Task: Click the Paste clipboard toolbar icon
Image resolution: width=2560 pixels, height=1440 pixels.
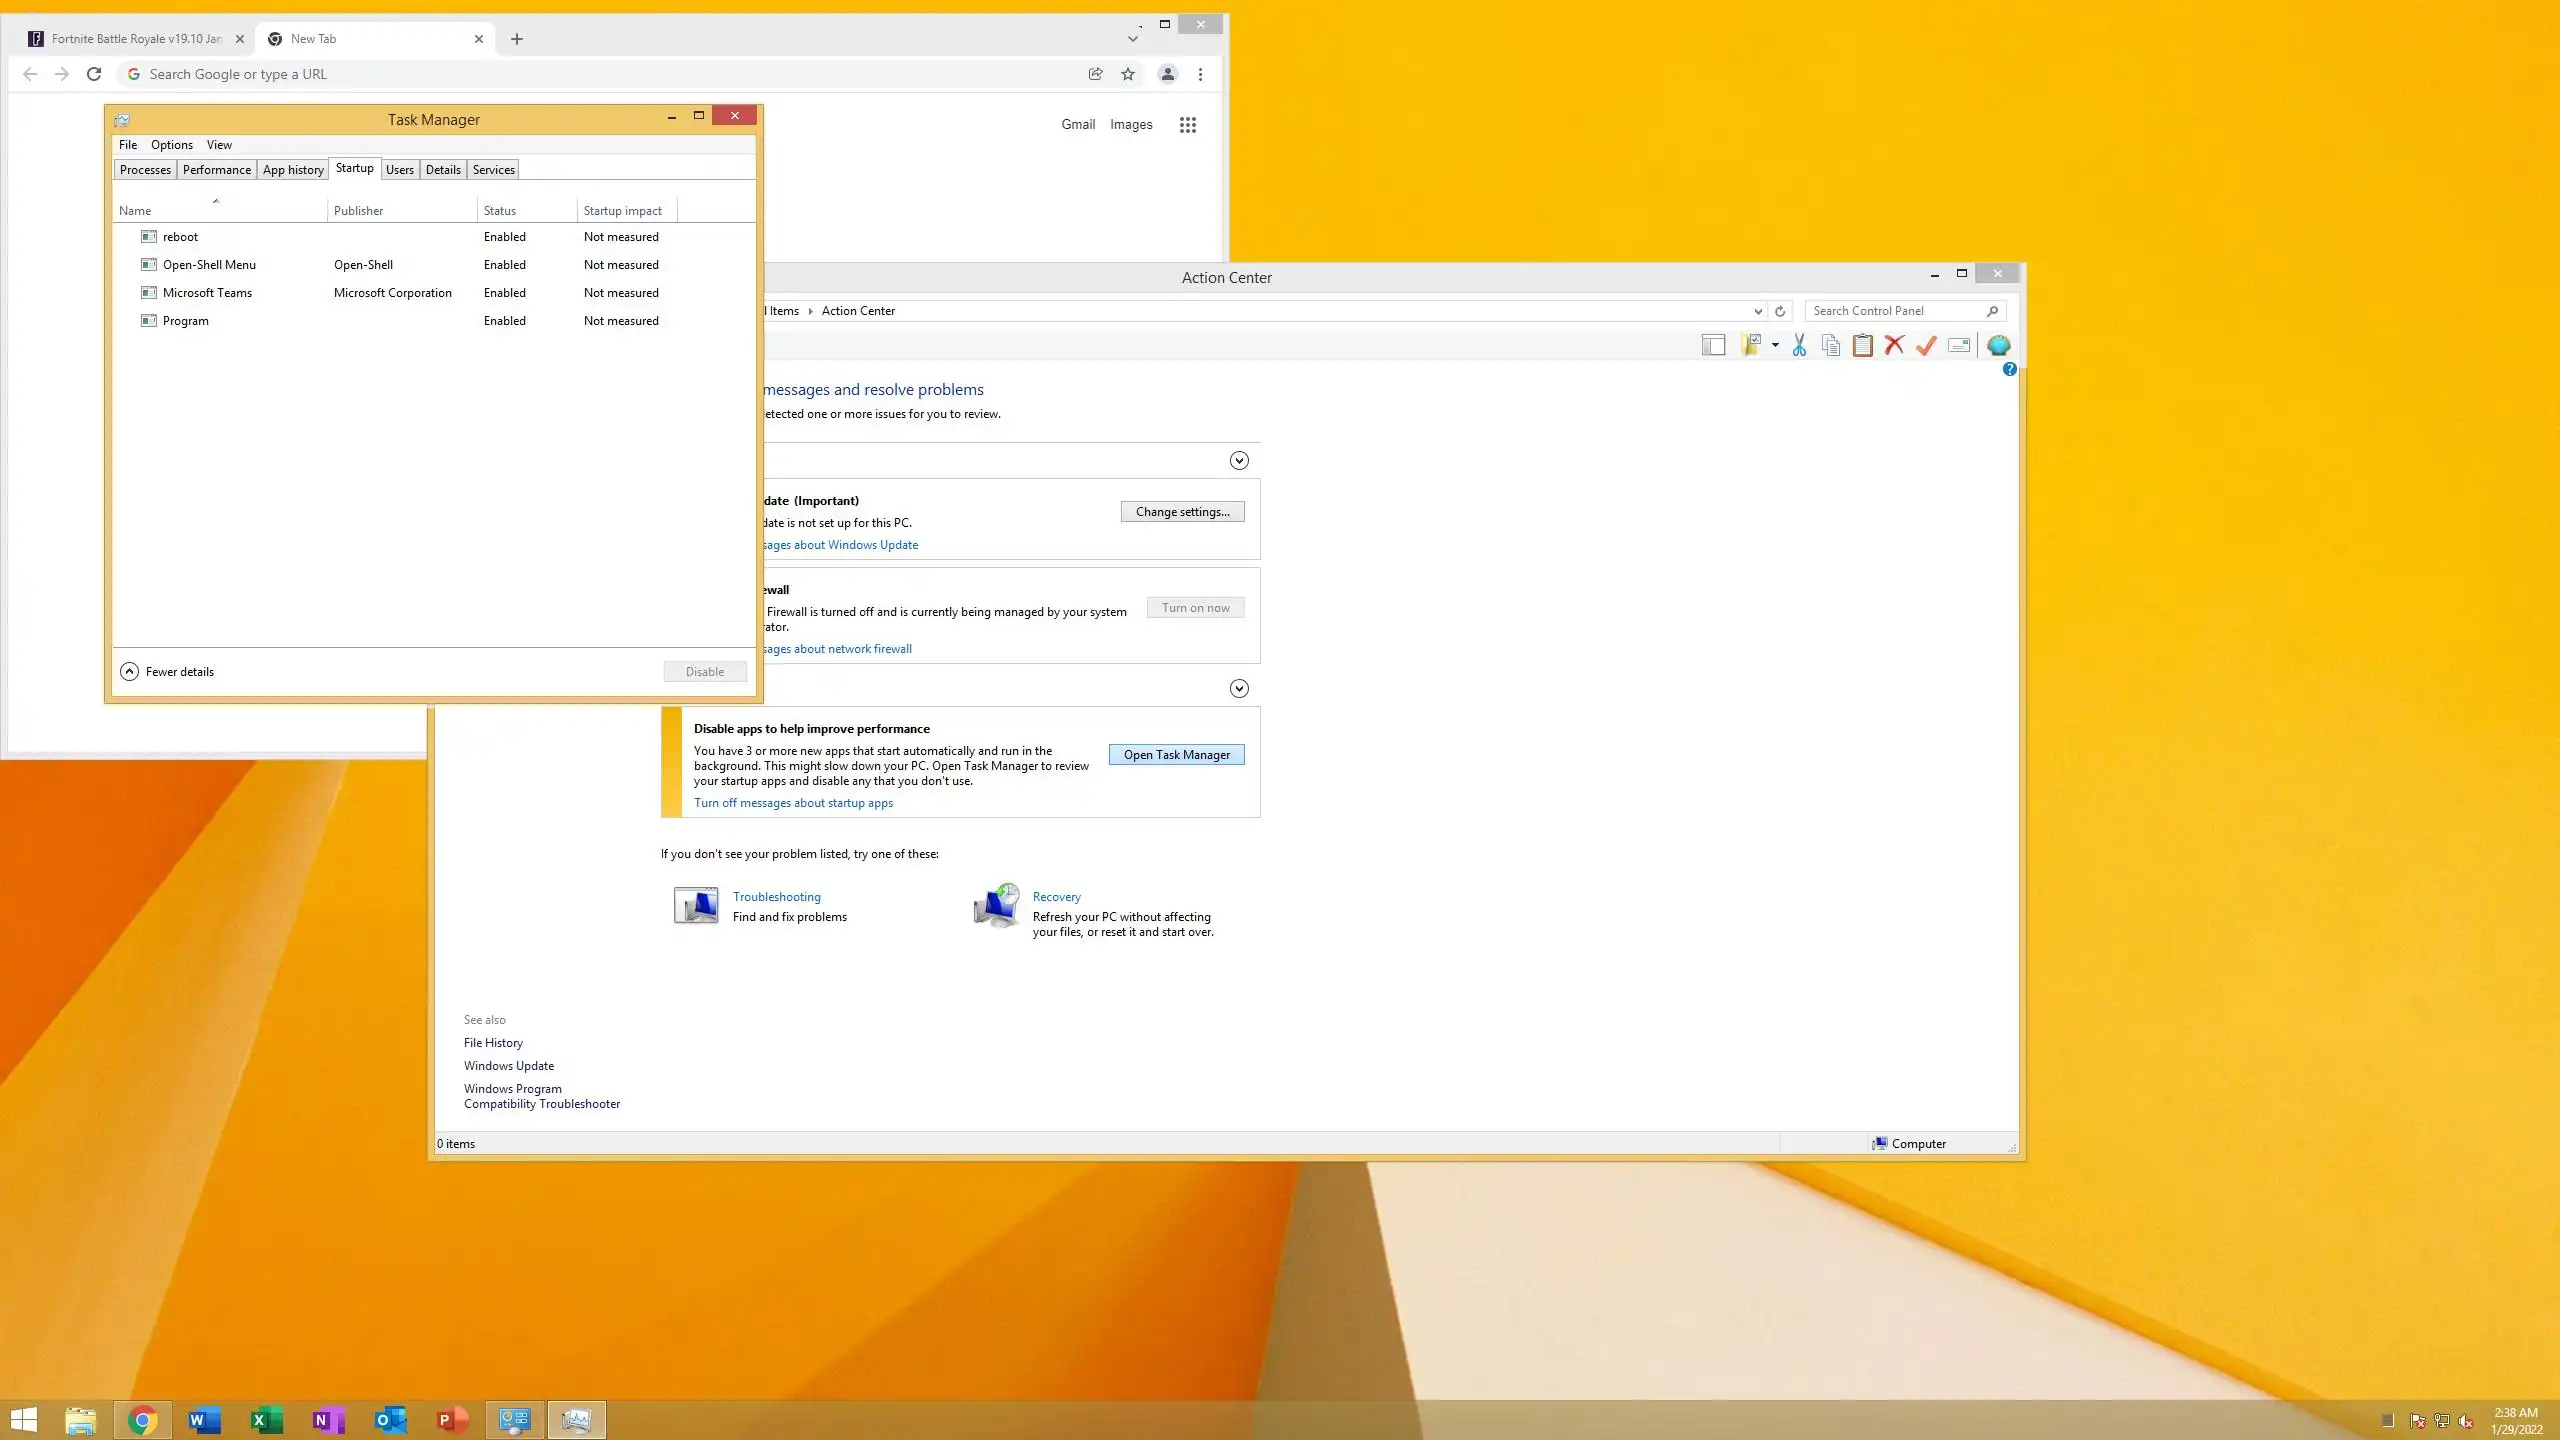Action: (1862, 346)
